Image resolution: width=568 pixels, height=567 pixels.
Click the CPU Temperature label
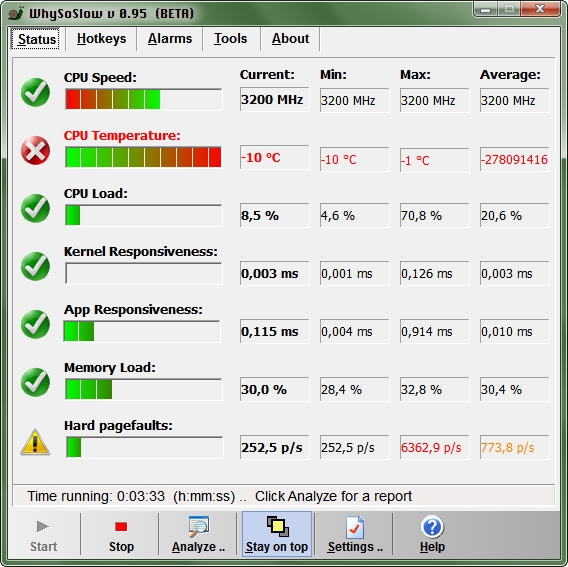(122, 135)
